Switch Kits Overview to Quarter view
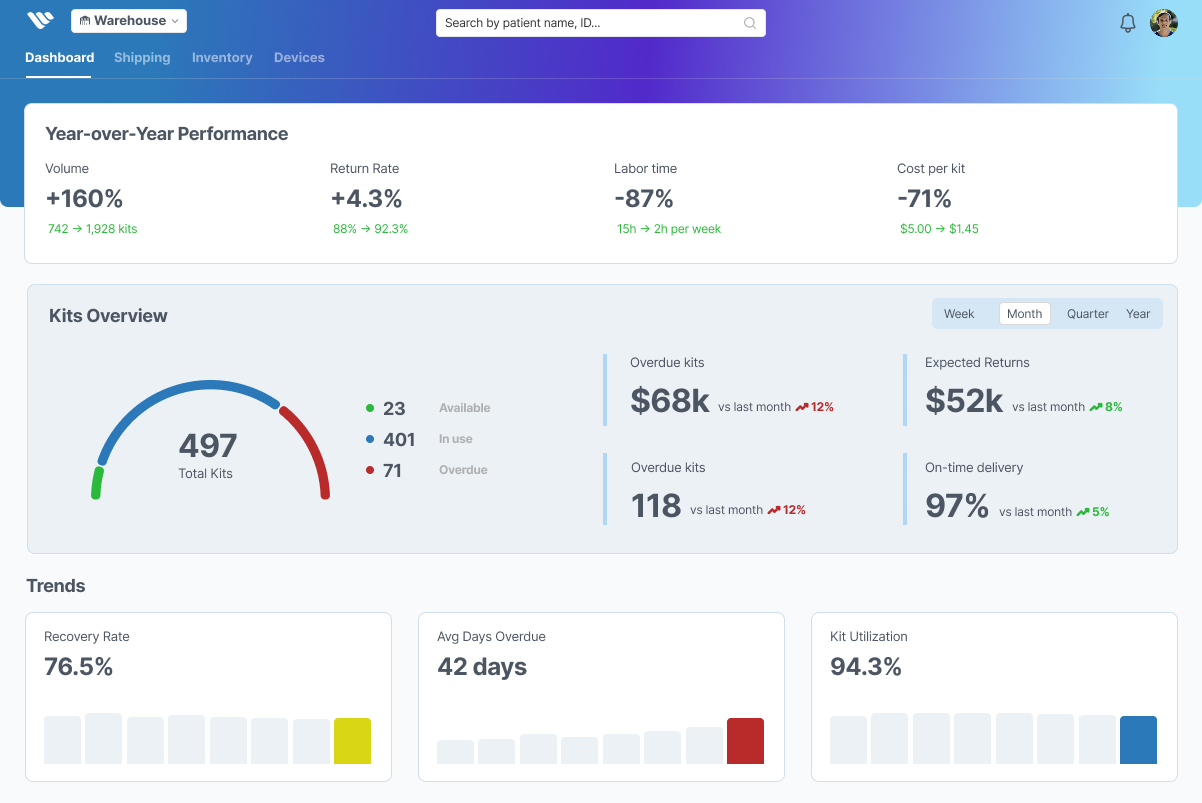 coord(1087,313)
